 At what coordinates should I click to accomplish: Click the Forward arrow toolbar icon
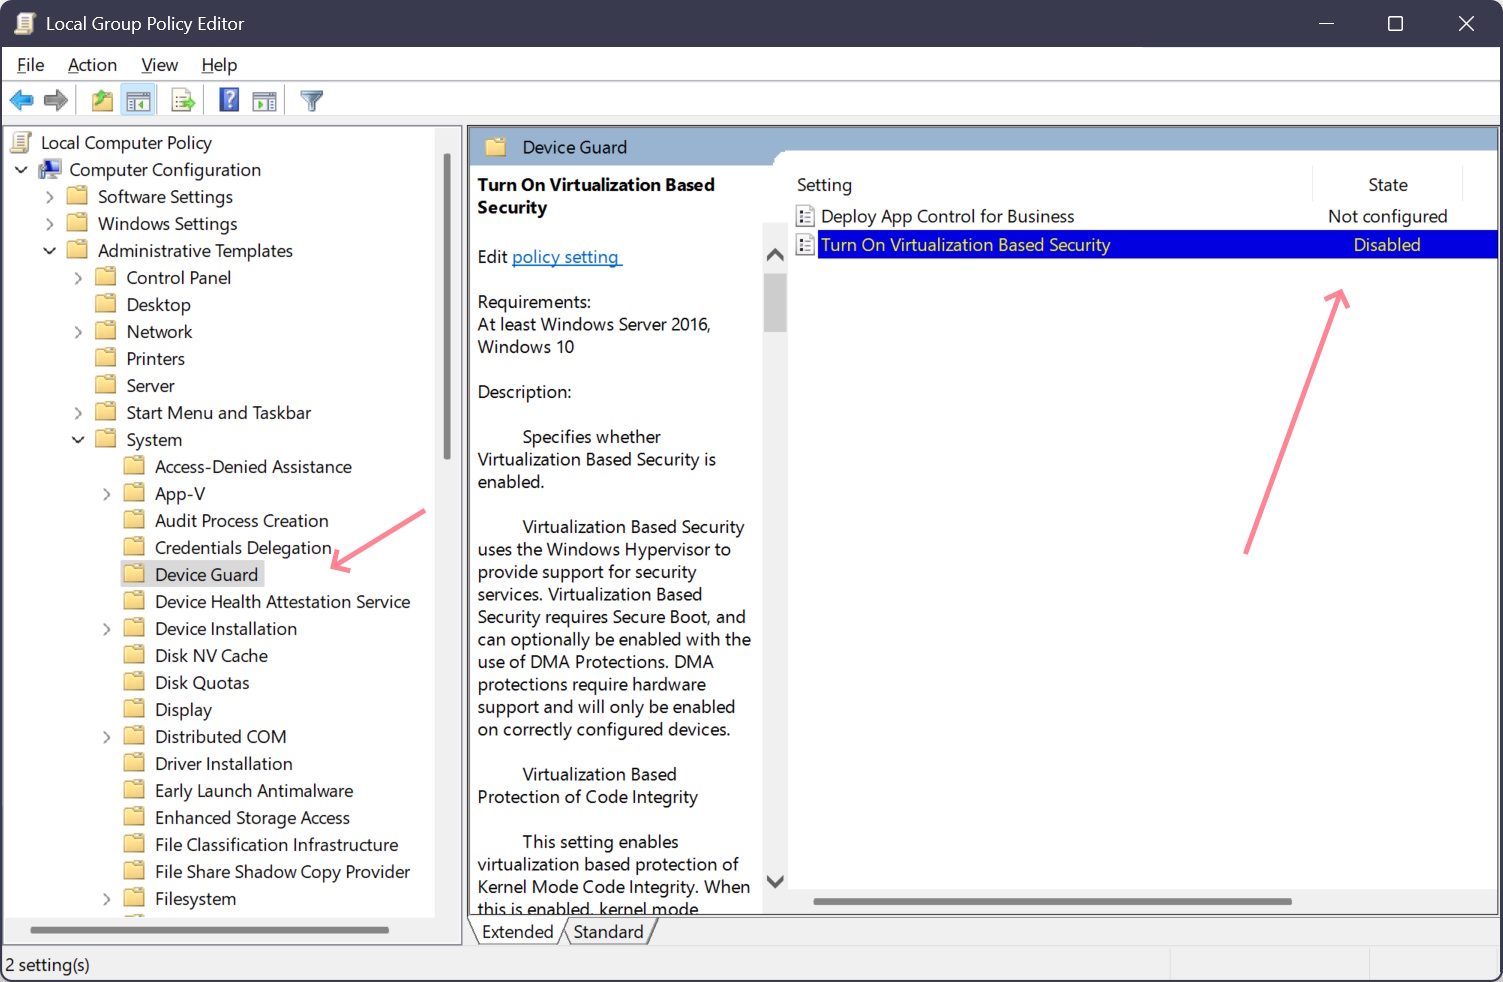[x=56, y=100]
